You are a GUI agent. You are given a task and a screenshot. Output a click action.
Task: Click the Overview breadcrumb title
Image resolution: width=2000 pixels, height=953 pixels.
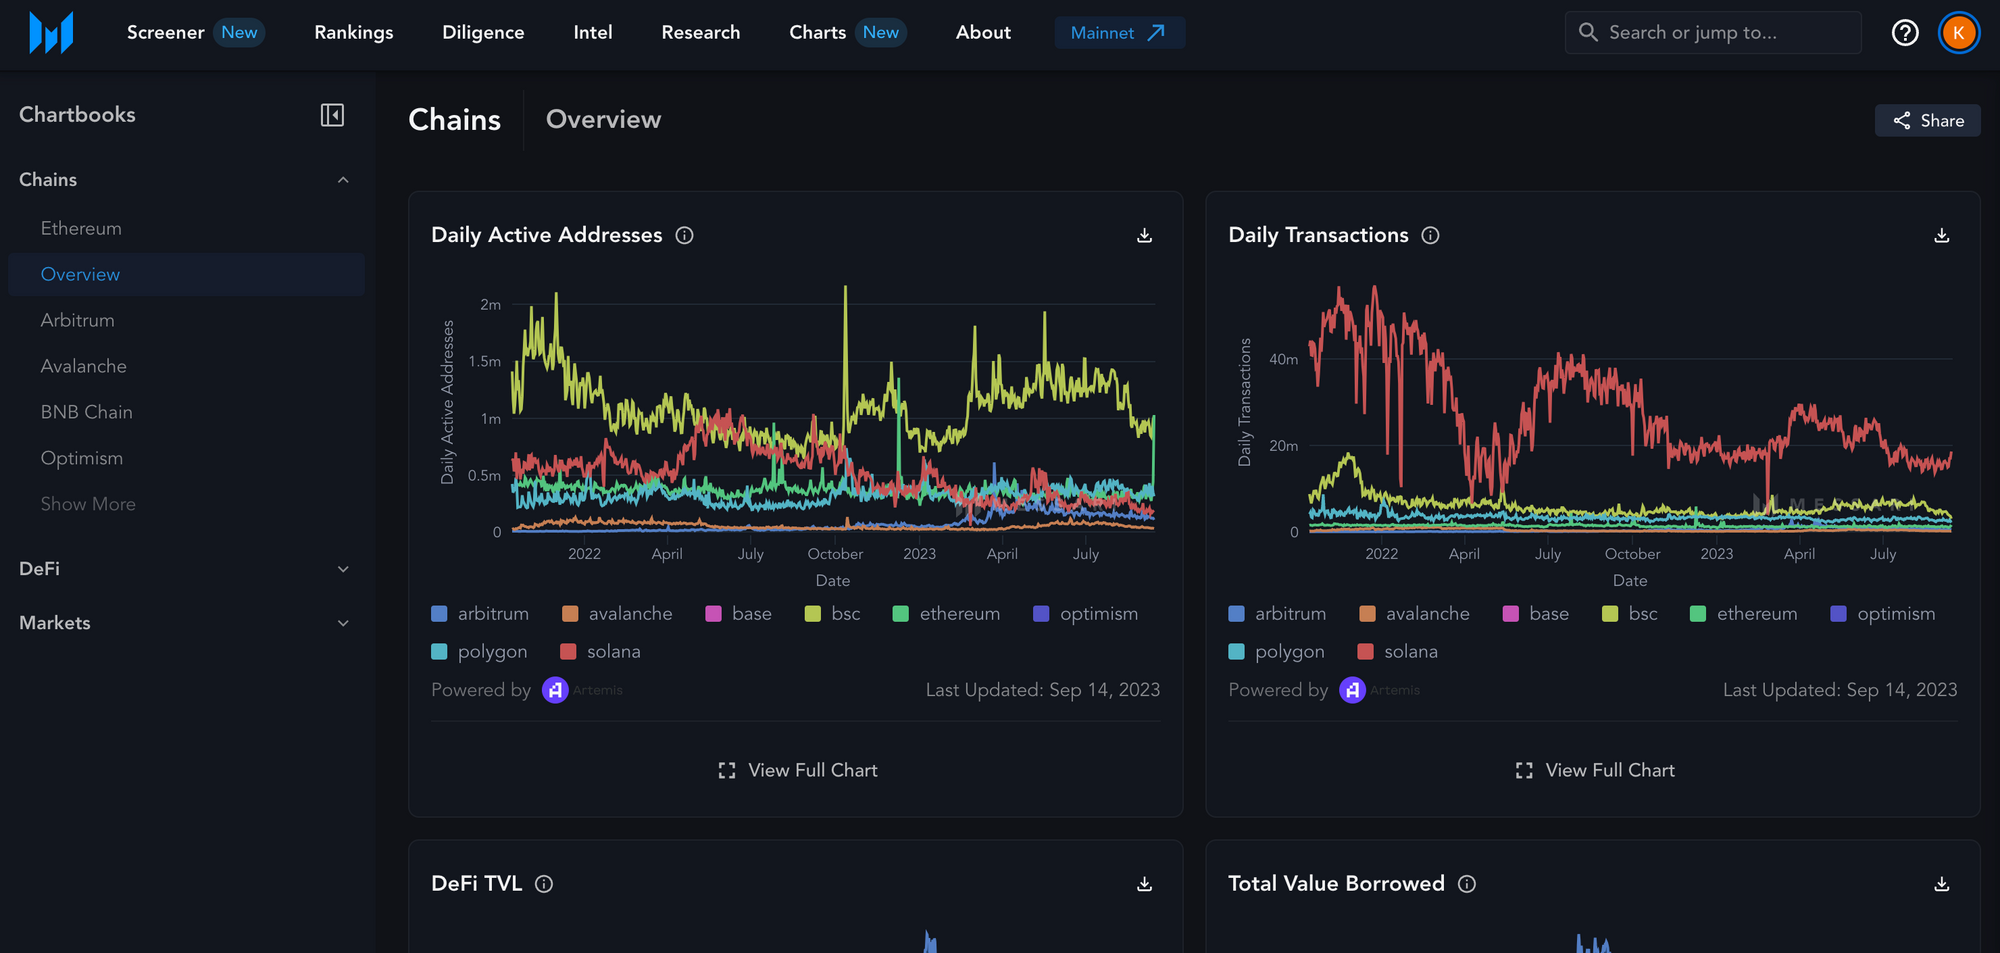pos(603,120)
